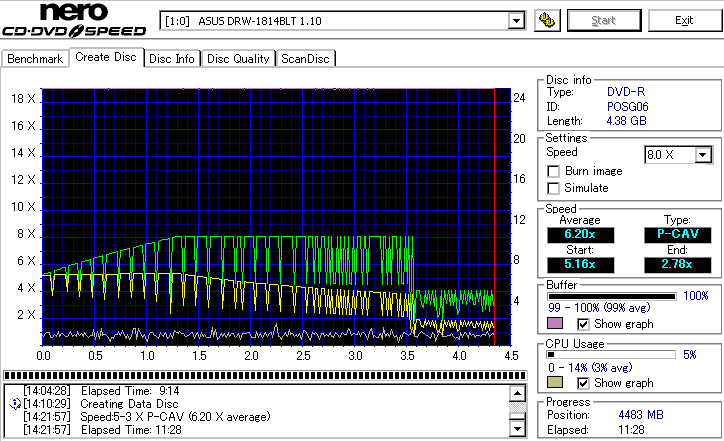Select log line Speed:5-3 X P-CAV
Screen dimensions: 724x441
click(x=147, y=417)
